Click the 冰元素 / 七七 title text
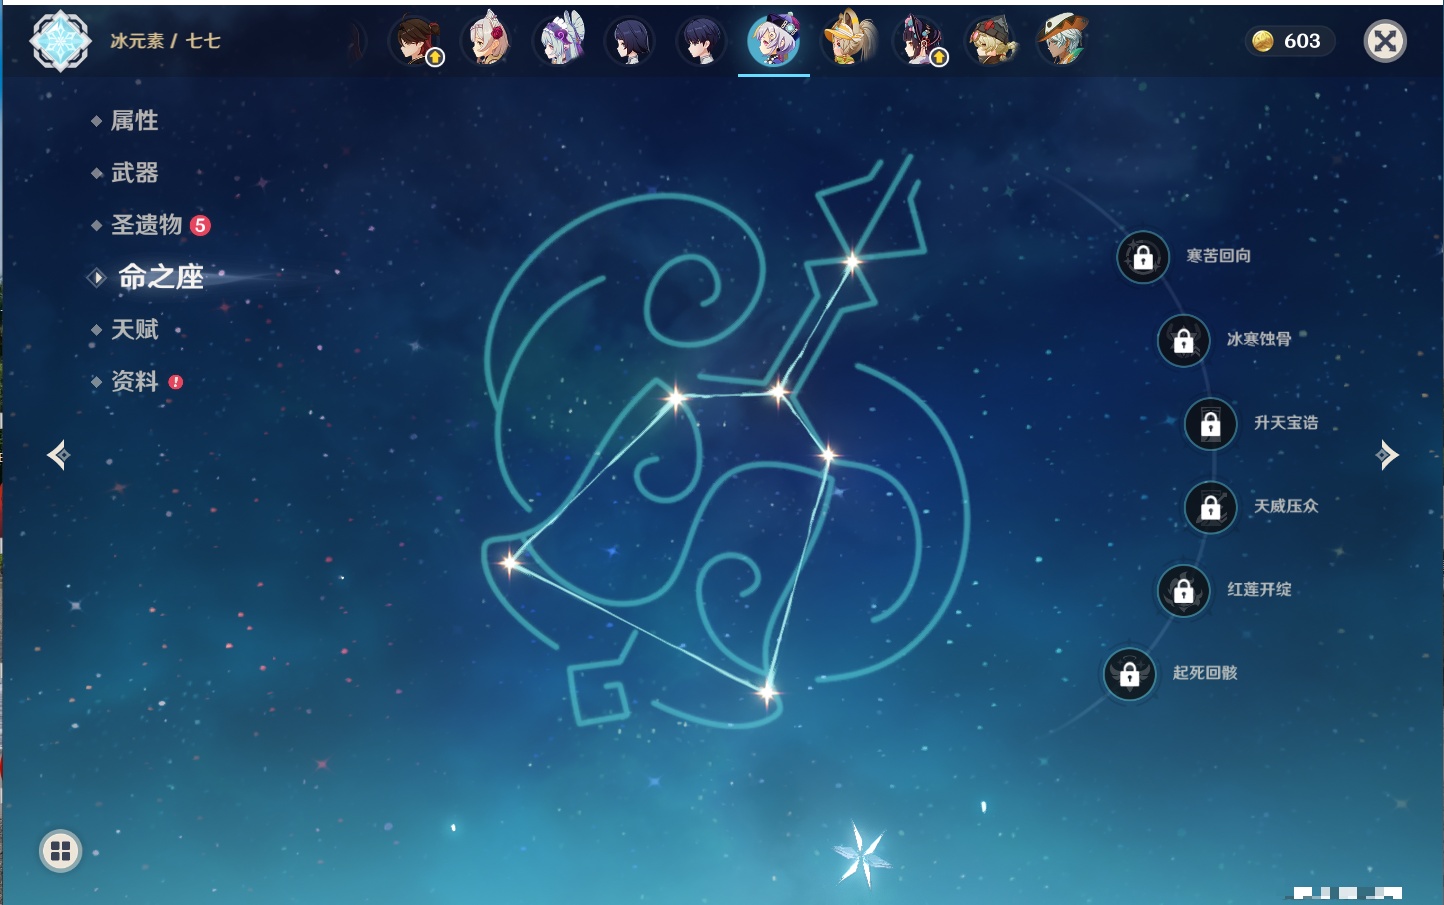Viewport: 1444px width, 905px height. pyautogui.click(x=165, y=41)
